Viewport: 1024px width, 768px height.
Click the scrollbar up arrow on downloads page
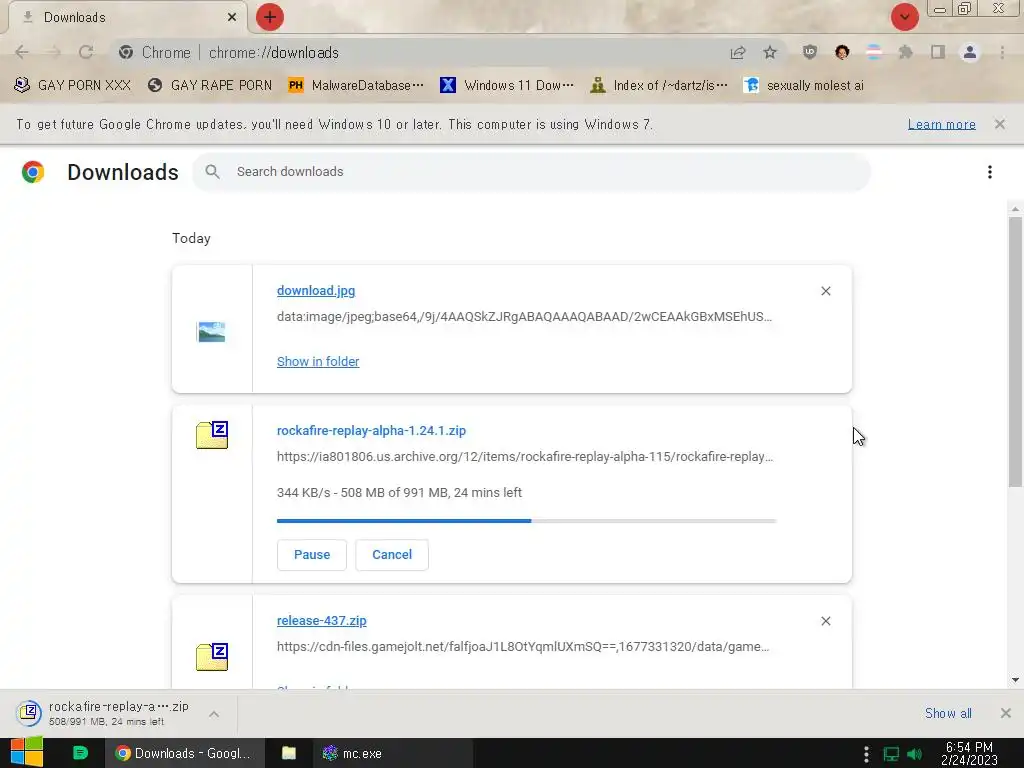point(1015,209)
